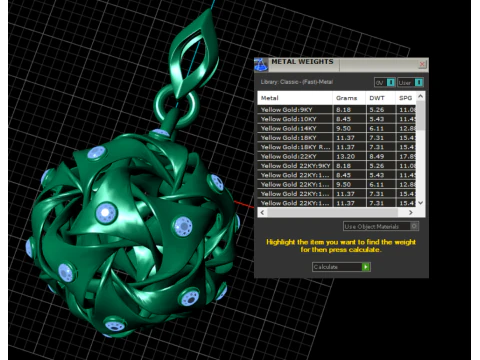Click the 8.49 DWT cell
This screenshot has height=360, width=480.
[x=381, y=156]
